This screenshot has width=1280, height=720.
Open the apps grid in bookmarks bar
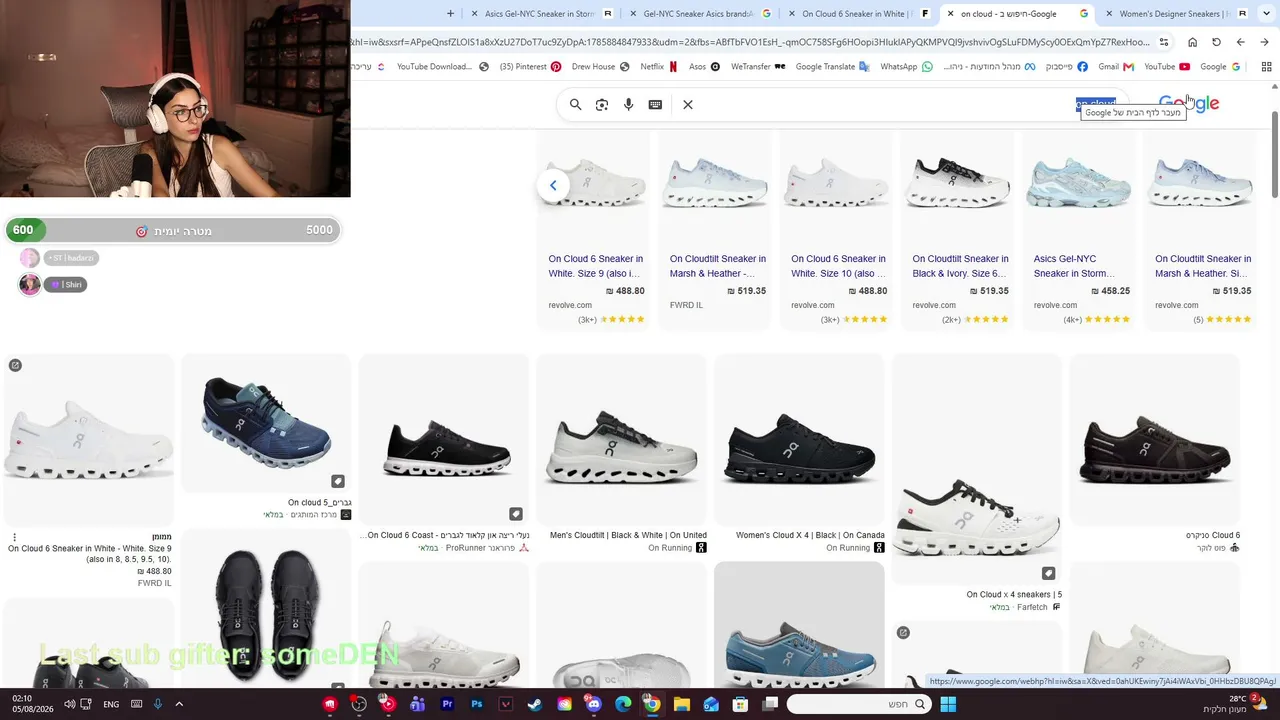click(x=1266, y=67)
